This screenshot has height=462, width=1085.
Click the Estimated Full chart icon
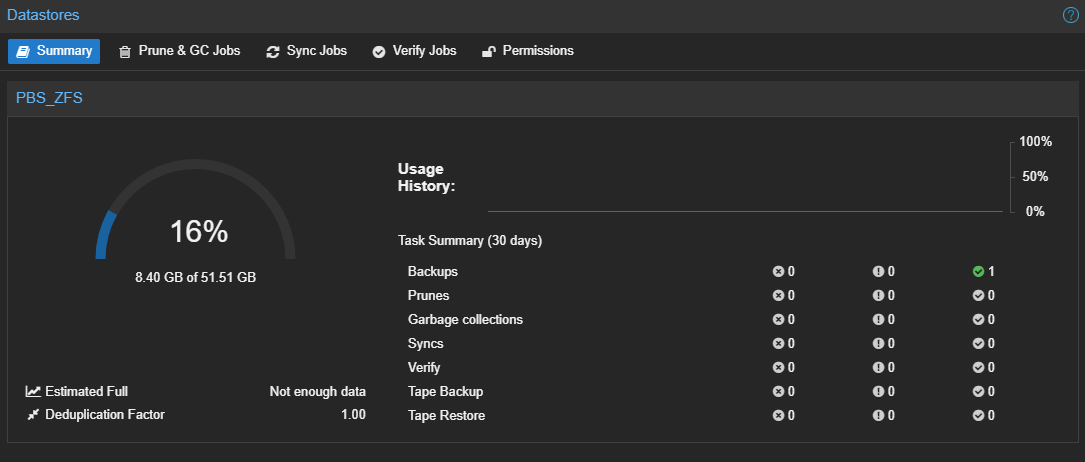click(x=34, y=391)
